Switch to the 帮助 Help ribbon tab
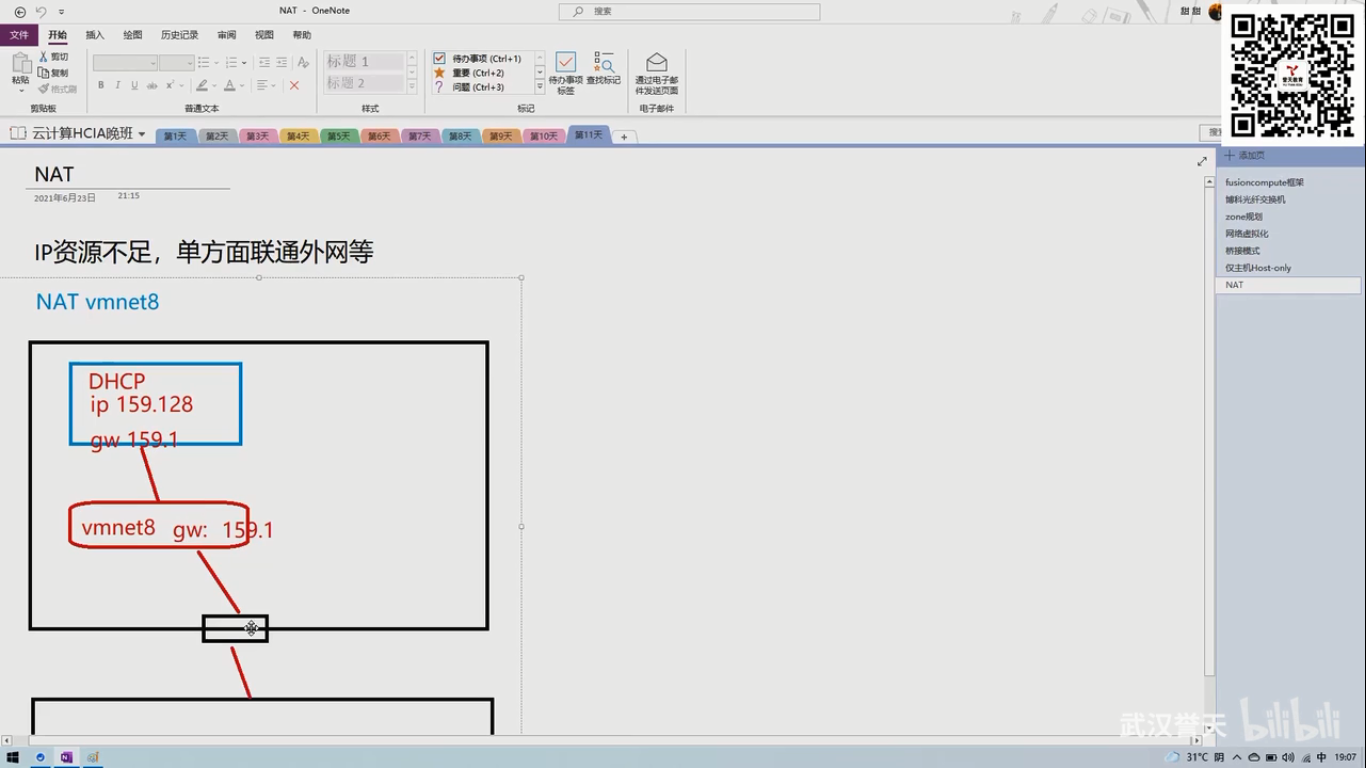 coord(302,35)
